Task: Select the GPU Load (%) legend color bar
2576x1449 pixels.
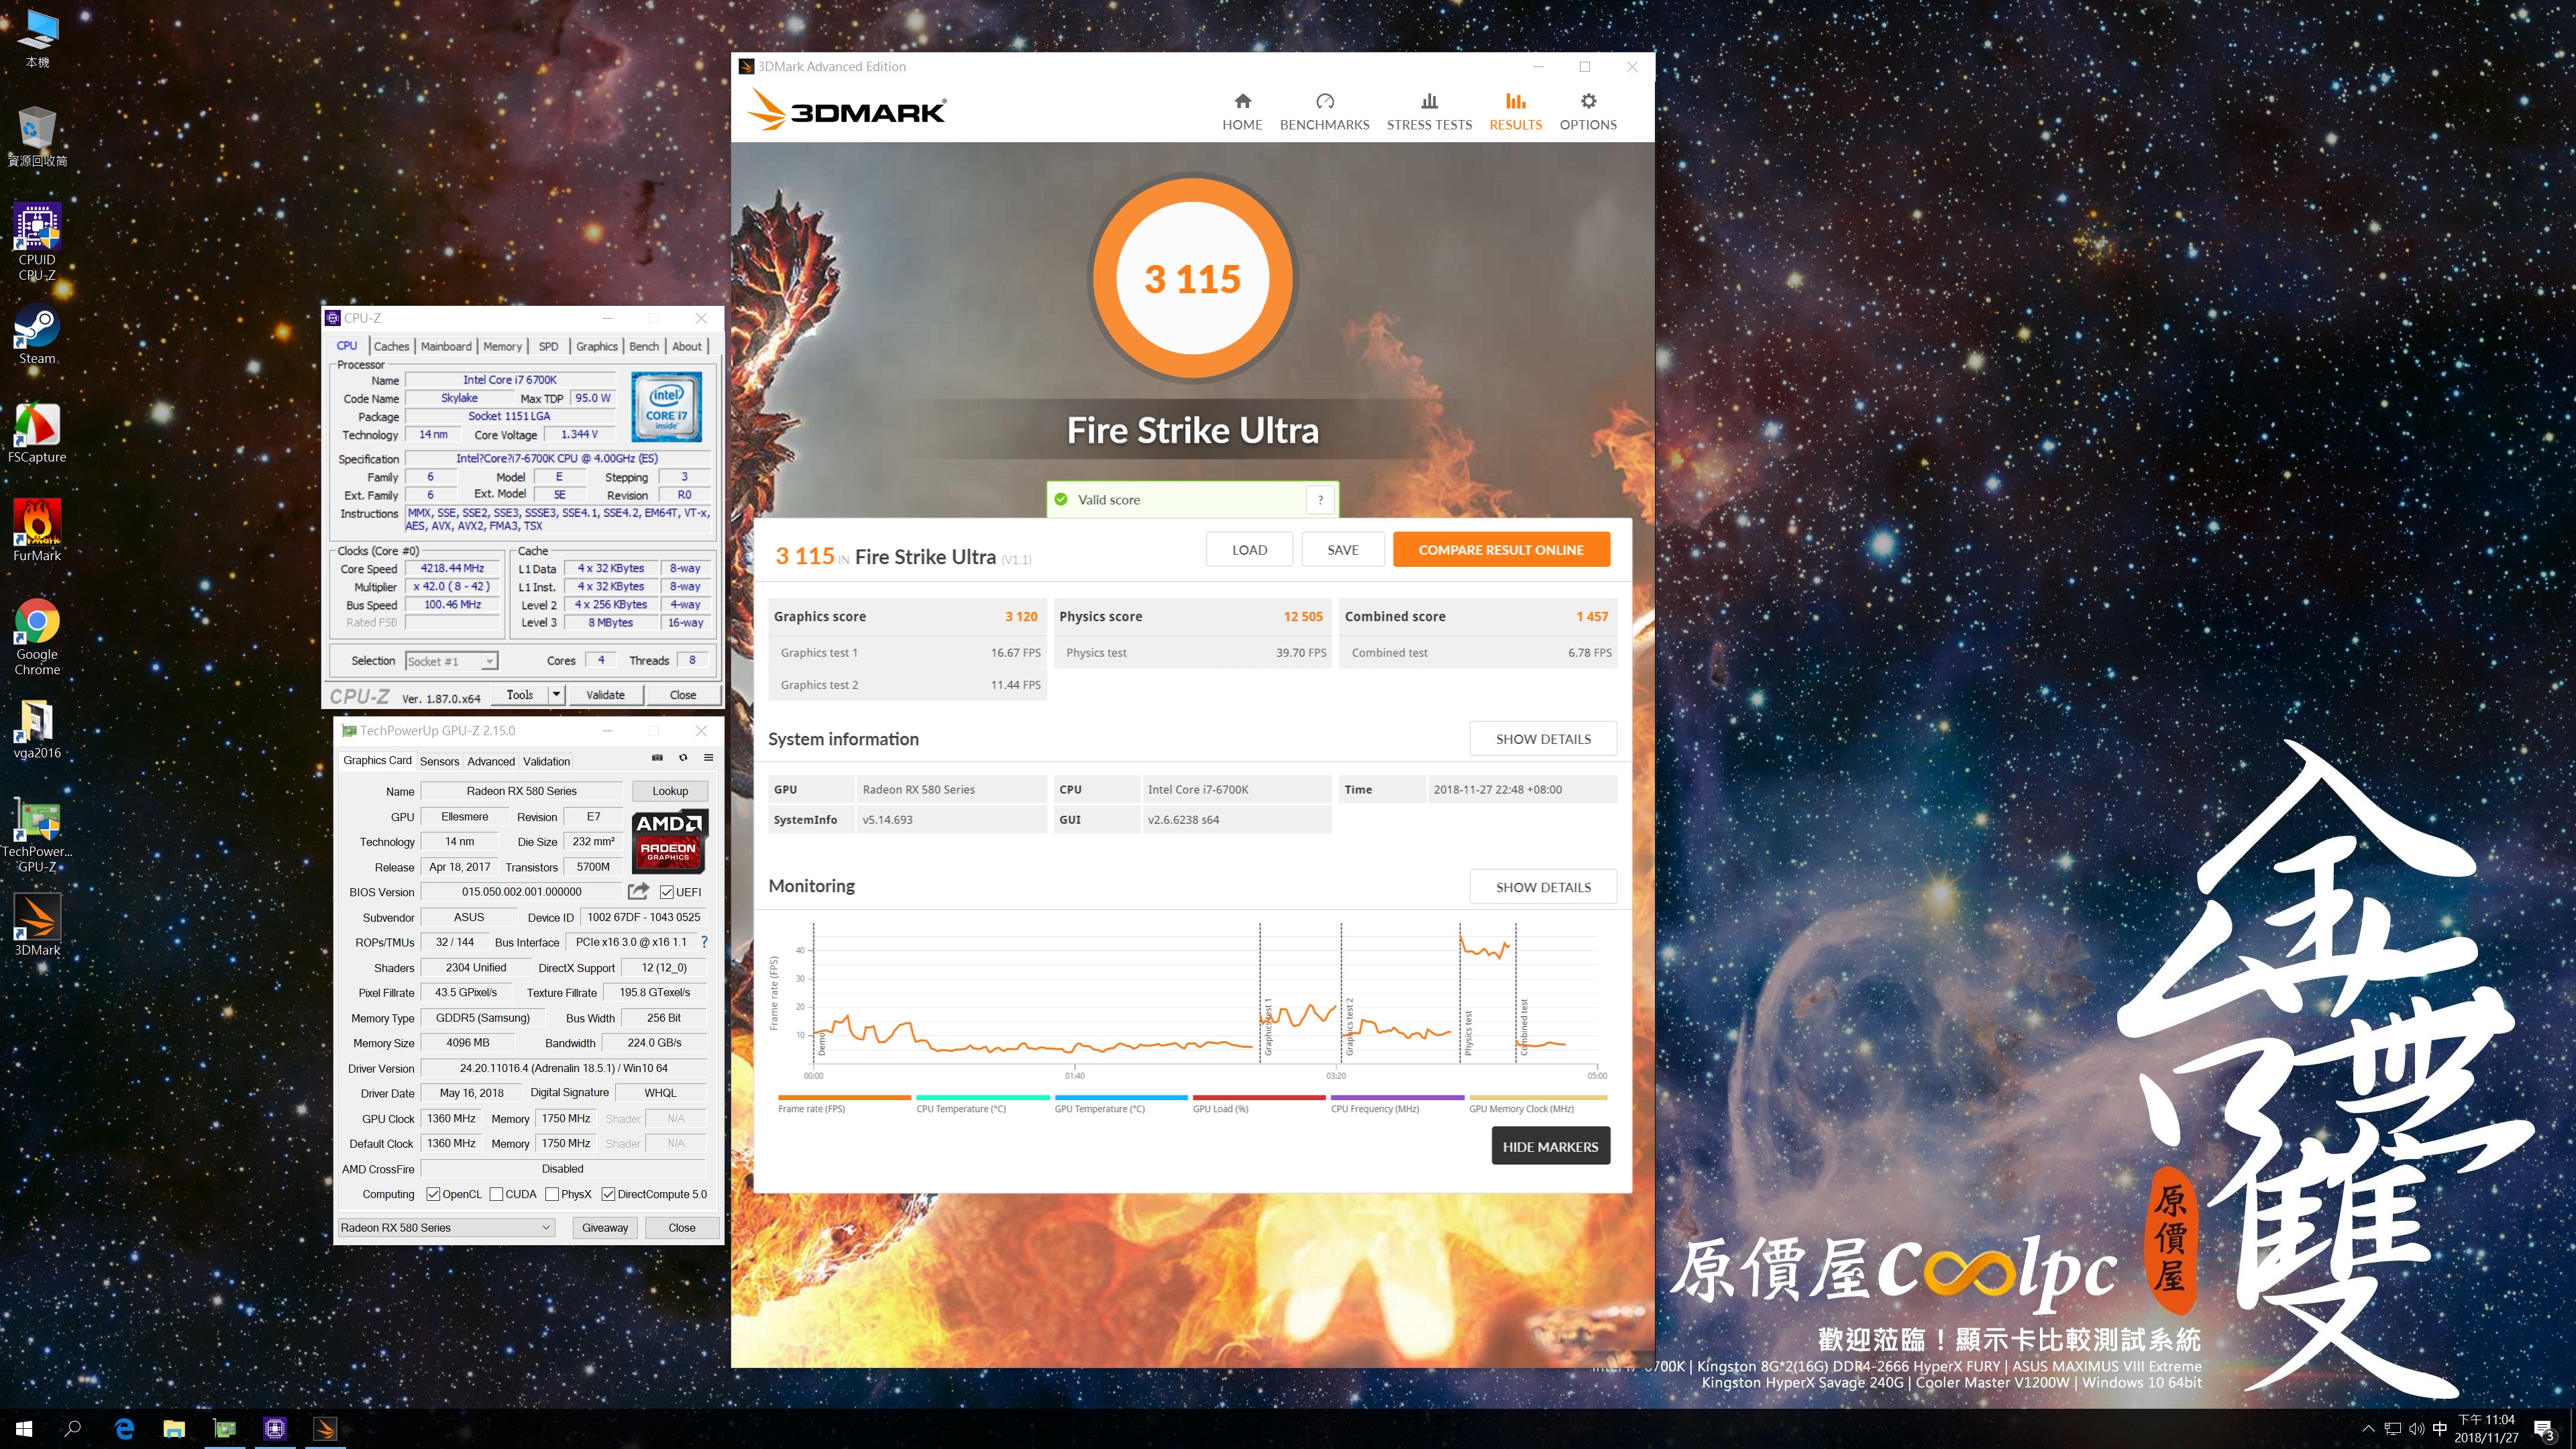Action: tap(1259, 1097)
